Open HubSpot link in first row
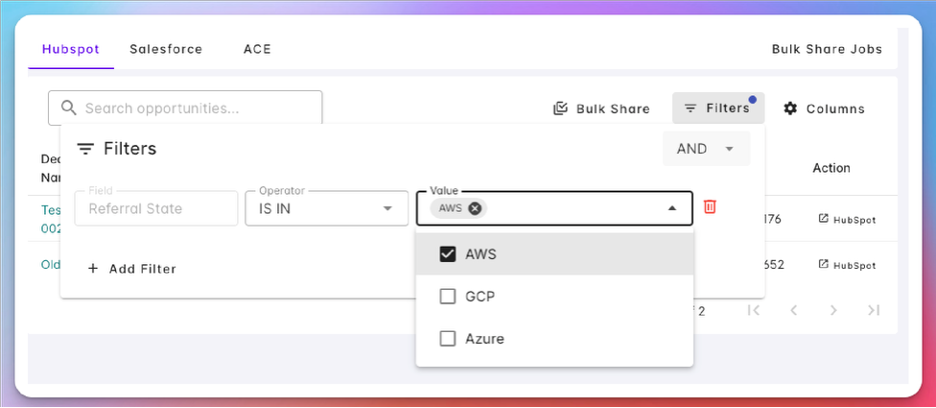The width and height of the screenshot is (936, 408). point(846,219)
